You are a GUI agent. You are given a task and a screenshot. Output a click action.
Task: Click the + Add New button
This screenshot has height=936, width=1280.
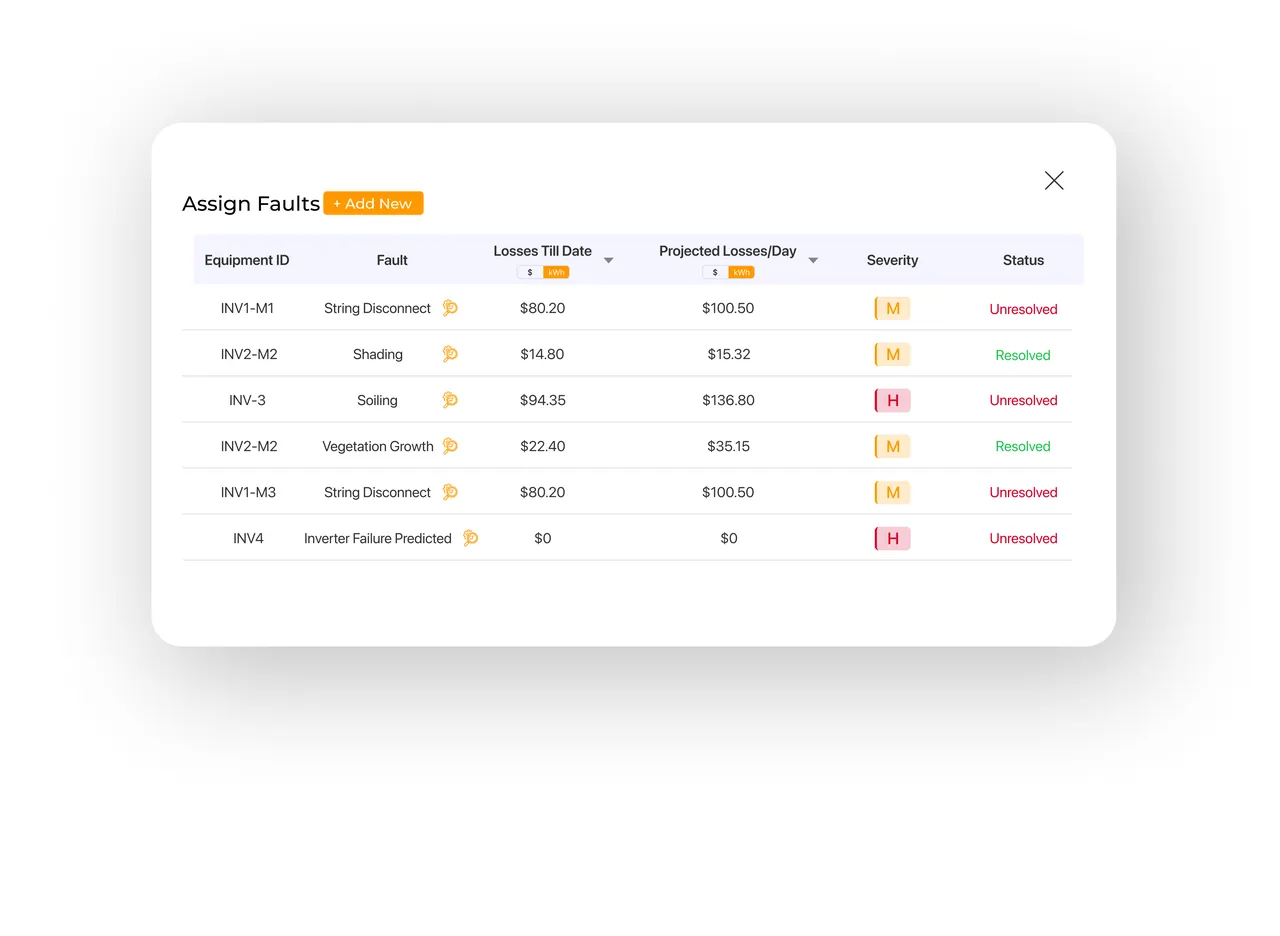pos(373,203)
